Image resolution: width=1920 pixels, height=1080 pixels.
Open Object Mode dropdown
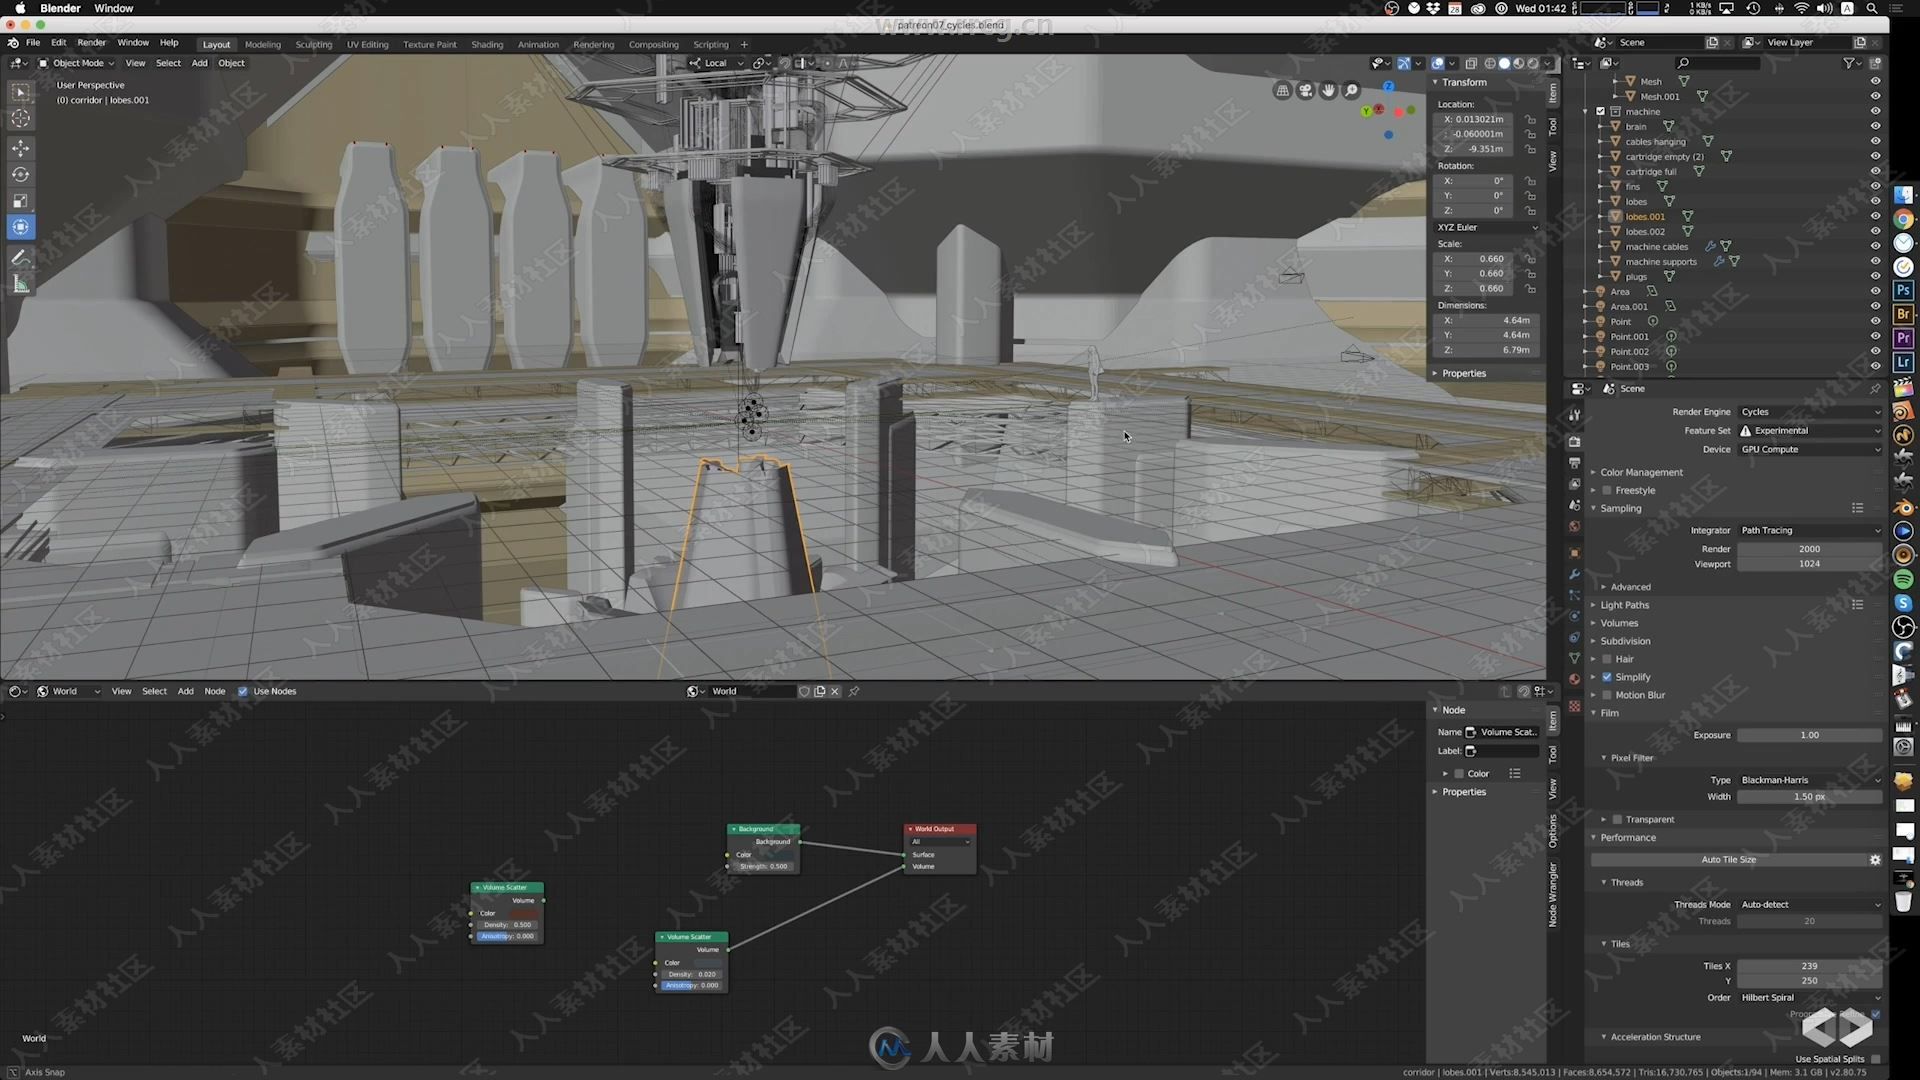tap(76, 63)
